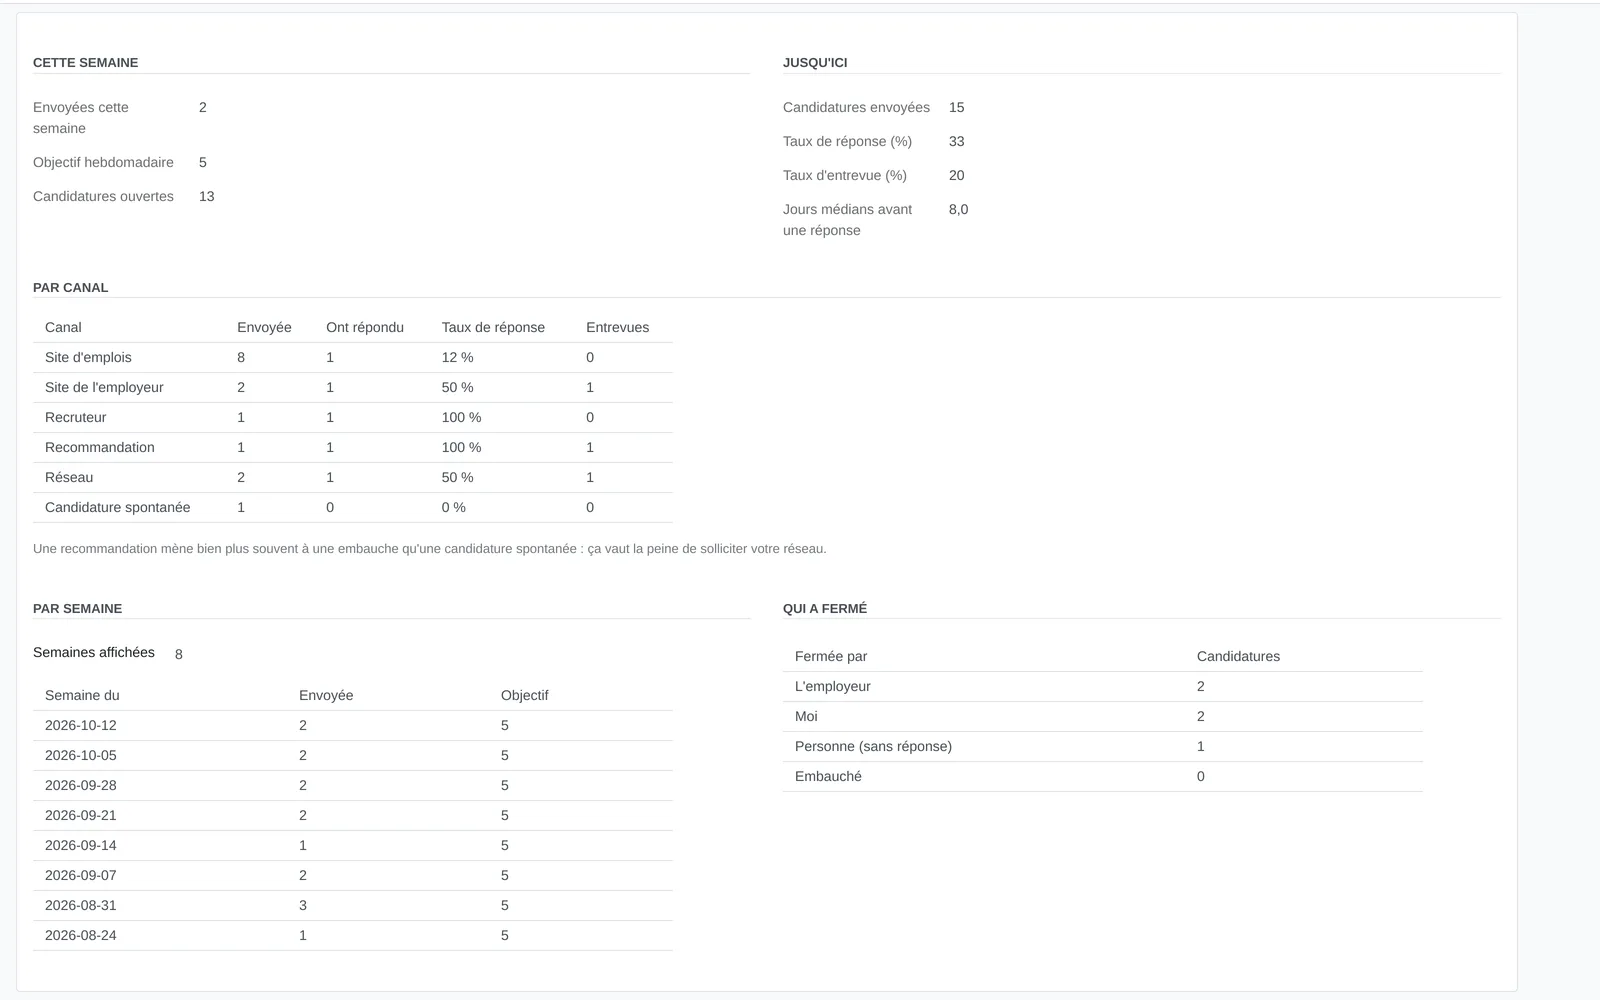The width and height of the screenshot is (1600, 1000).
Task: Select the week 2026-08-24 row
Action: [353, 935]
